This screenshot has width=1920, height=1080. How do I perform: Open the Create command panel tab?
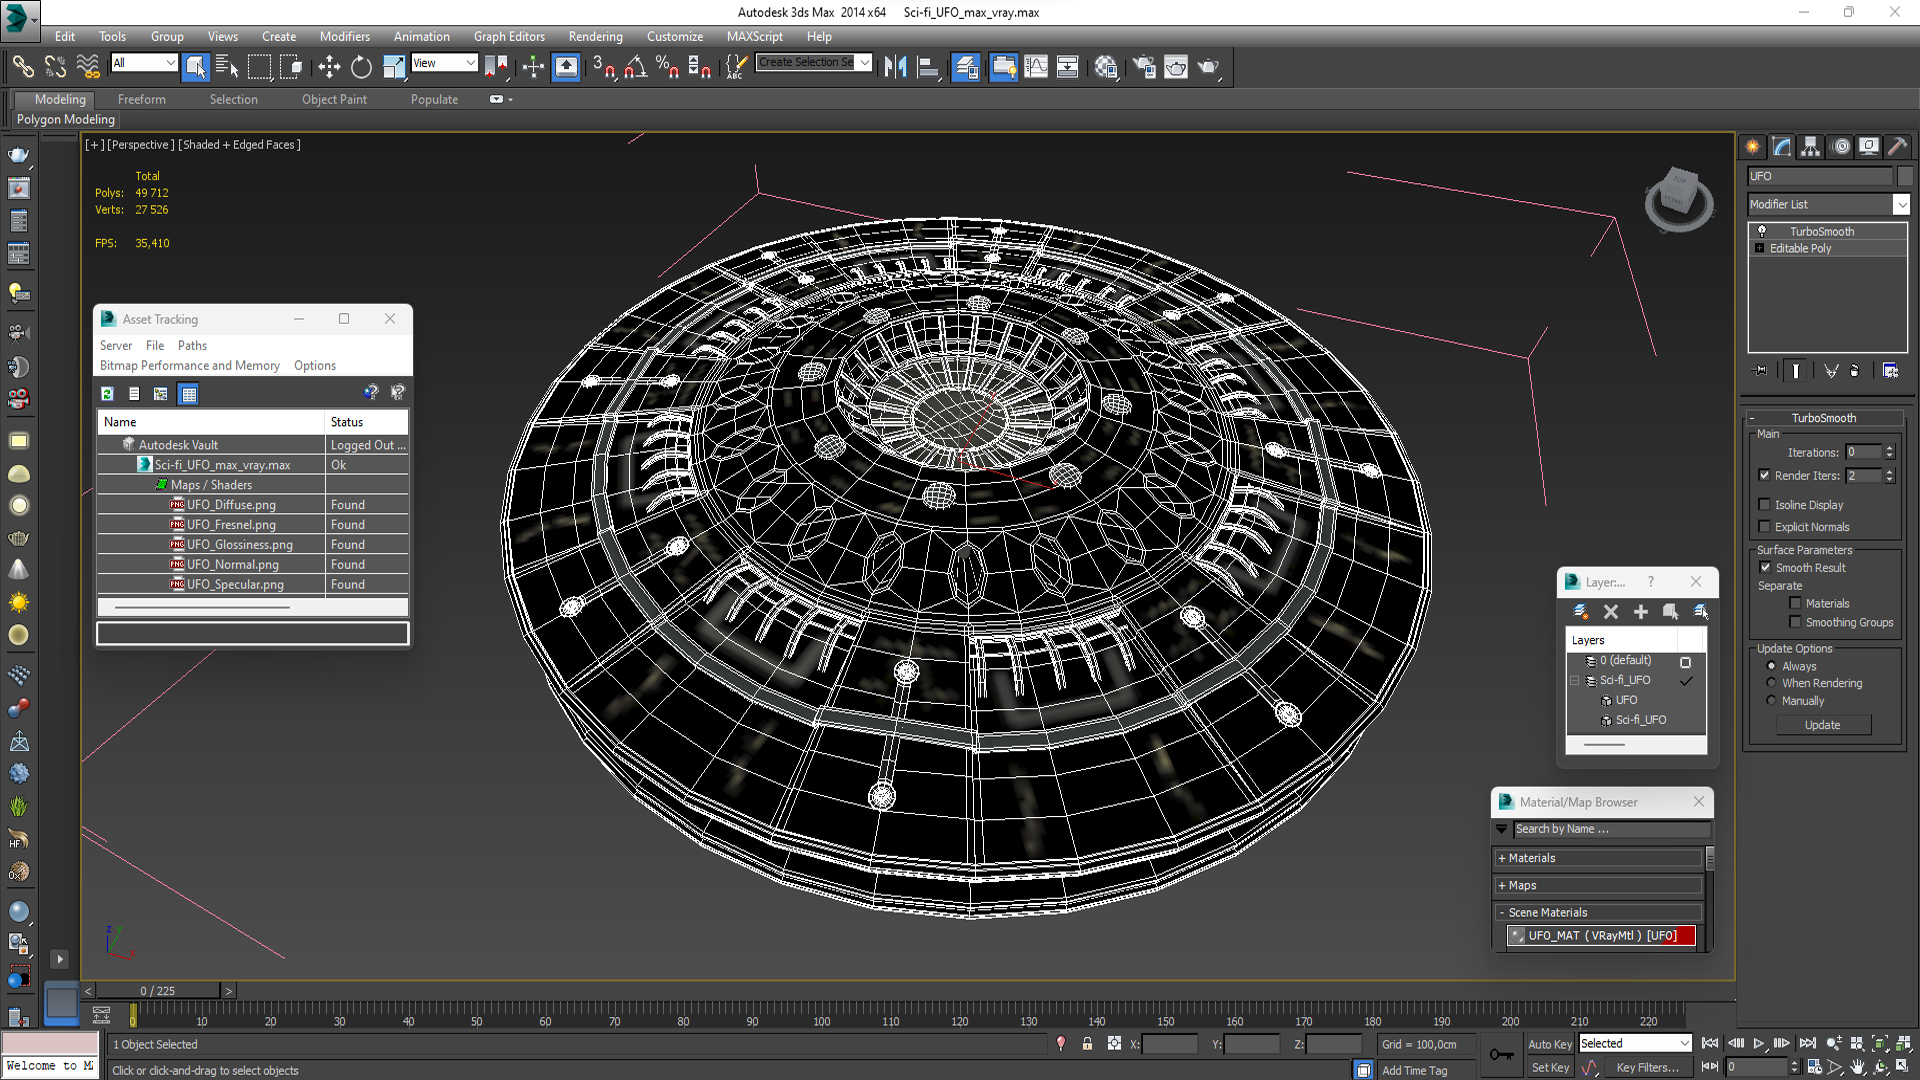[x=1753, y=146]
